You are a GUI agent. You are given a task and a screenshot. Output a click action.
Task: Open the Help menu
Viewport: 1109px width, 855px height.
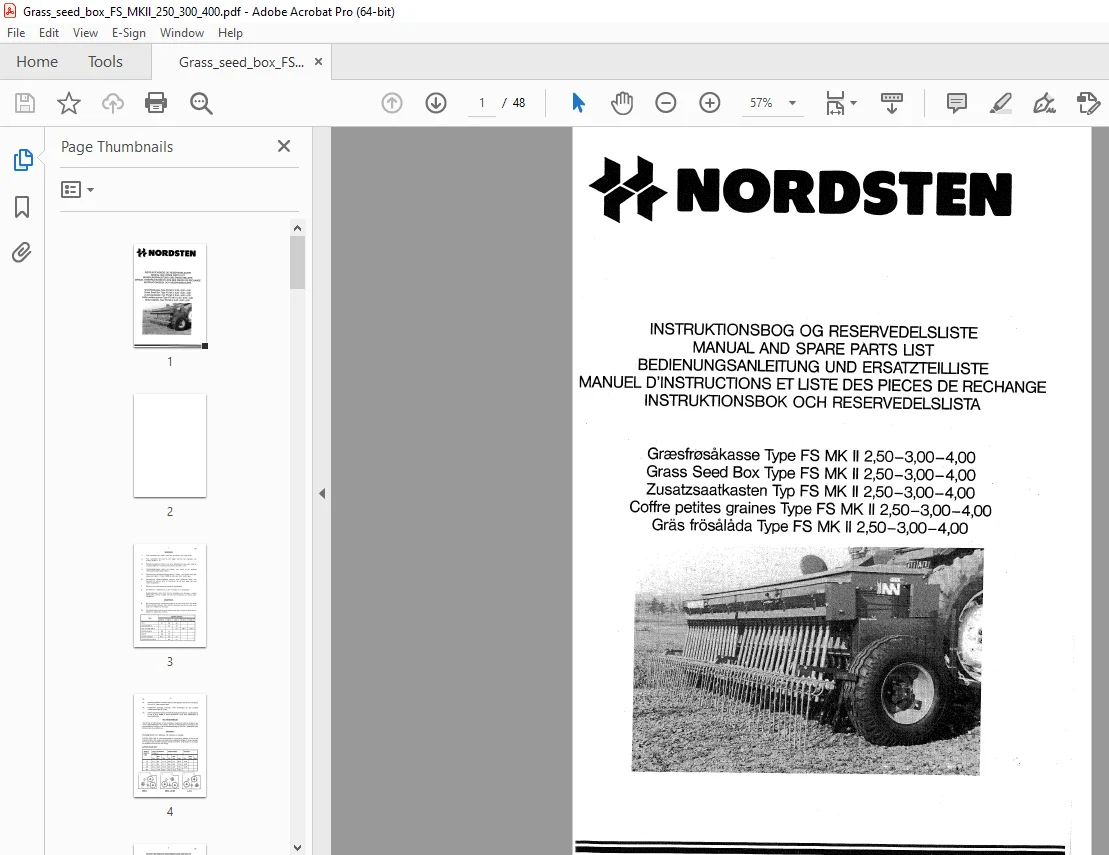pyautogui.click(x=230, y=33)
